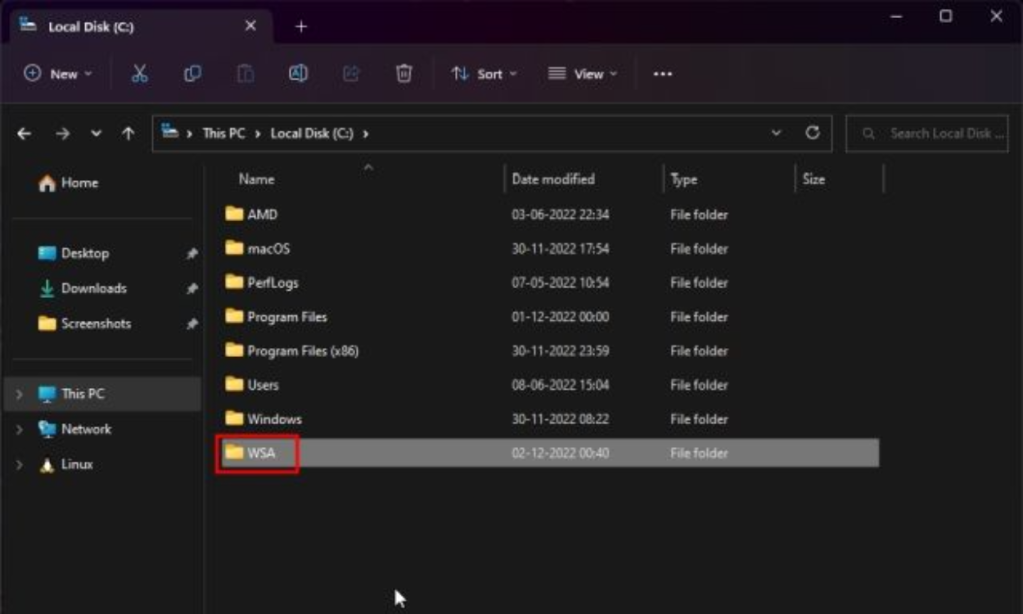The width and height of the screenshot is (1023, 614).
Task: Click the drive icon in address bar
Action: point(170,132)
